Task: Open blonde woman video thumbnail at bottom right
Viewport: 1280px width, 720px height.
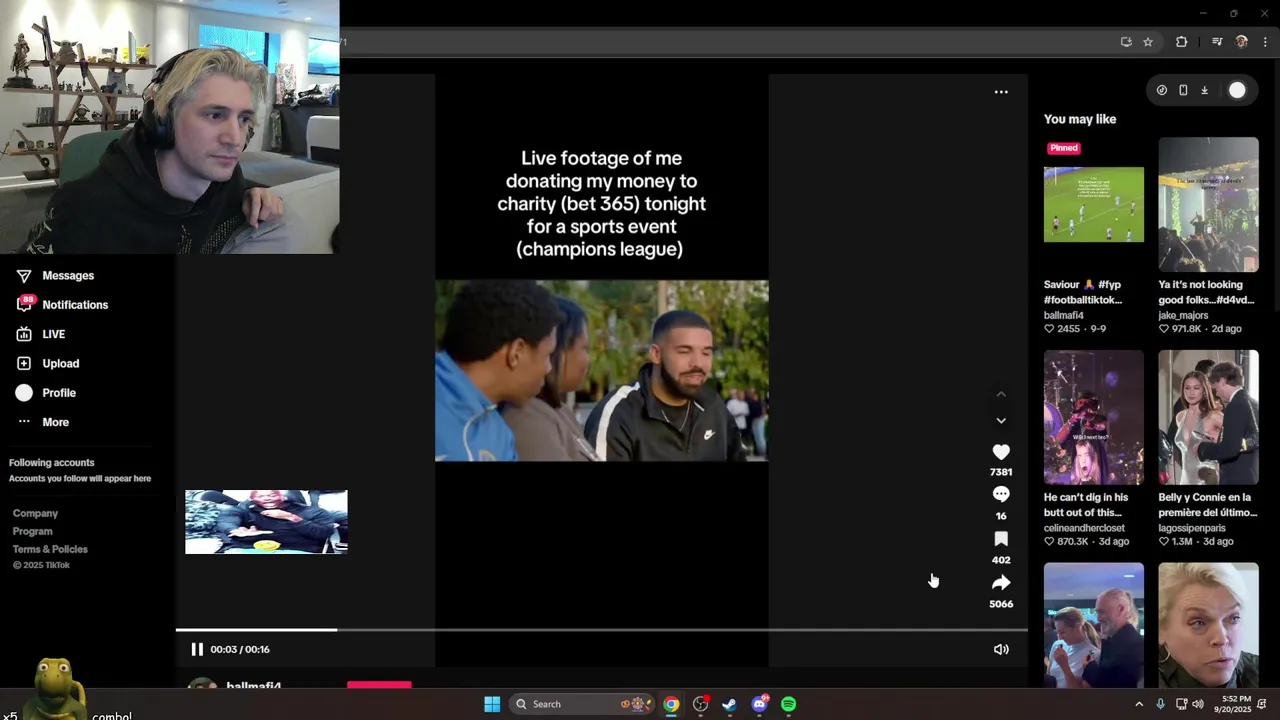Action: click(1208, 624)
